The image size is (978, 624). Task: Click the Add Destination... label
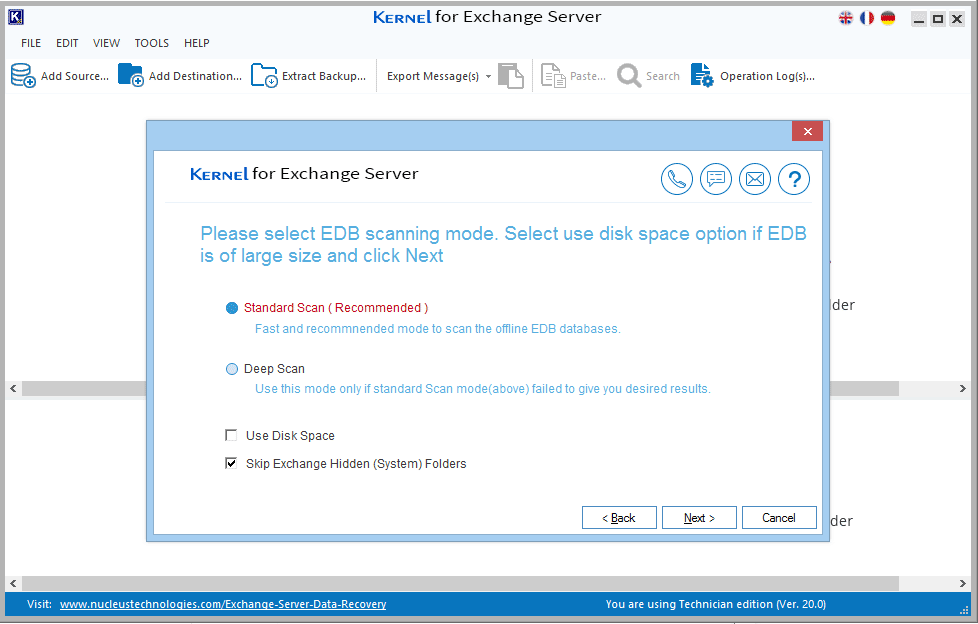click(195, 76)
